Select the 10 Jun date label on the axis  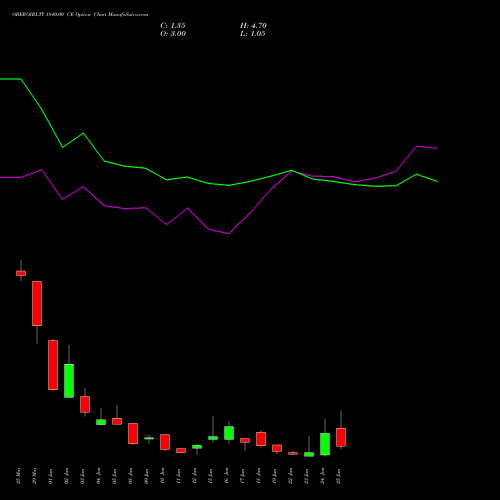[163, 476]
